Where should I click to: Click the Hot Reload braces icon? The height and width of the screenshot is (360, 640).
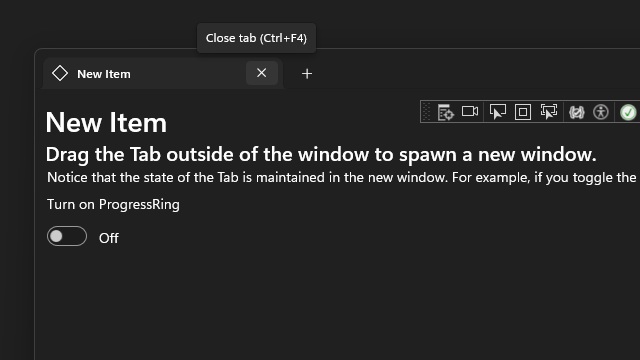(x=576, y=112)
